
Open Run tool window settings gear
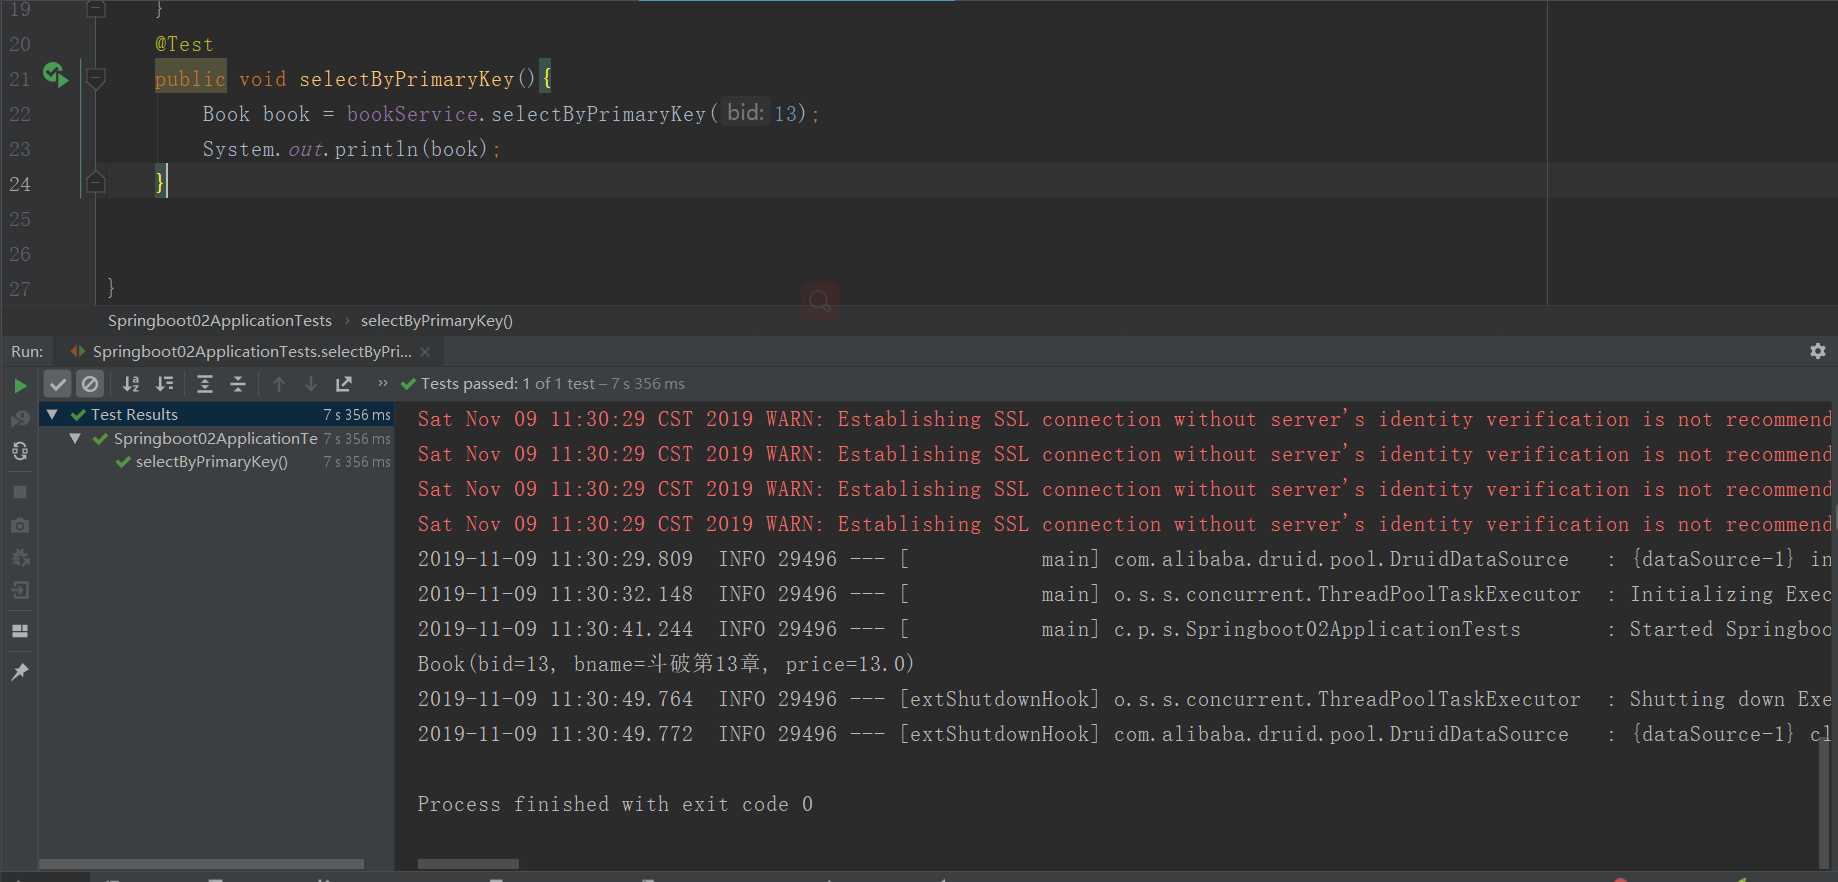(1818, 351)
